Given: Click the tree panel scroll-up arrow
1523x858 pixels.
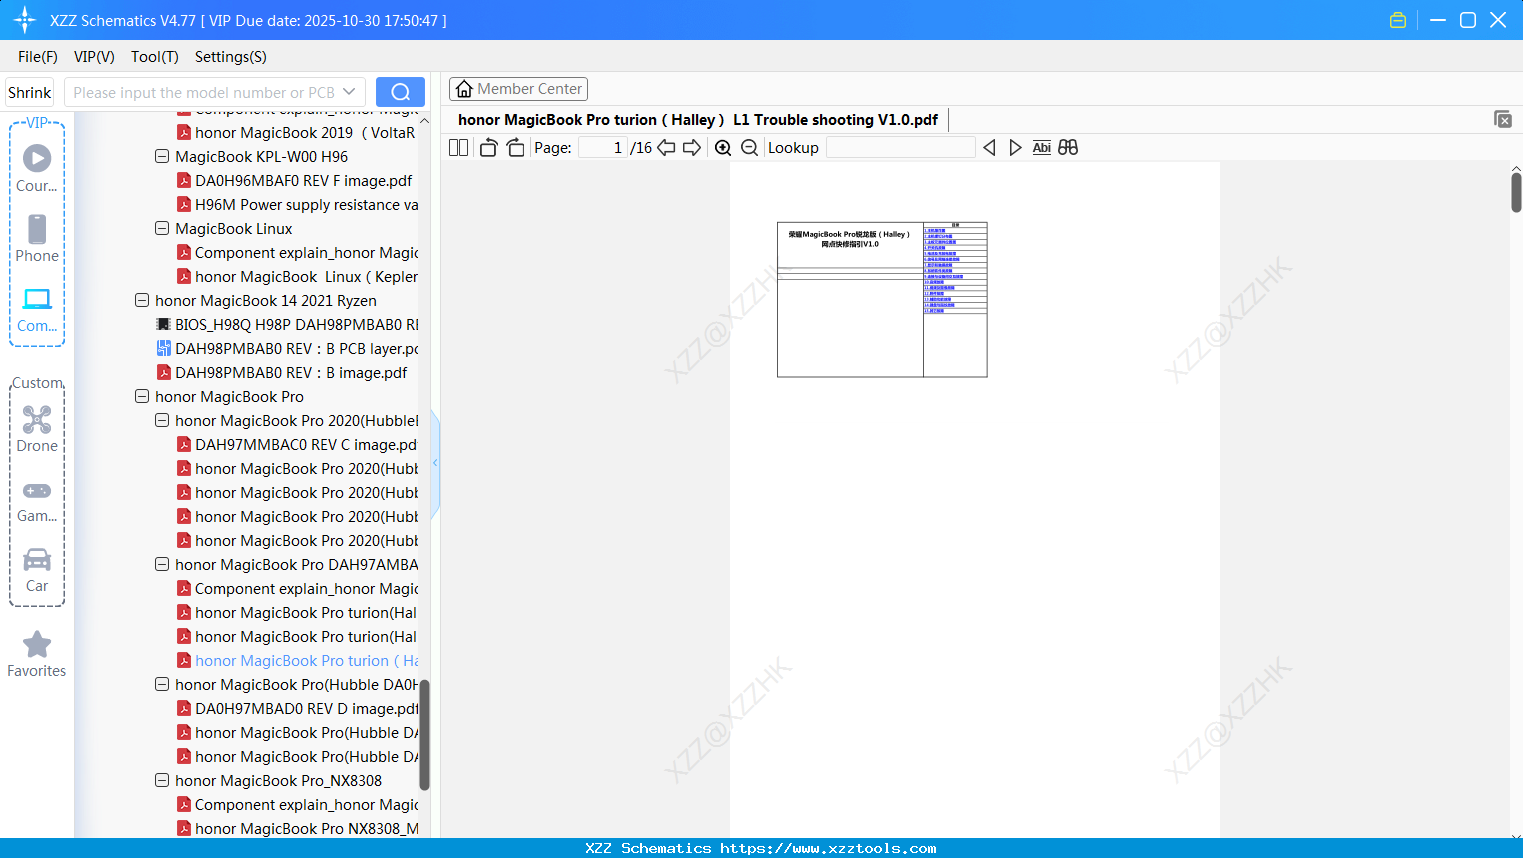Looking at the screenshot, I should click(424, 121).
